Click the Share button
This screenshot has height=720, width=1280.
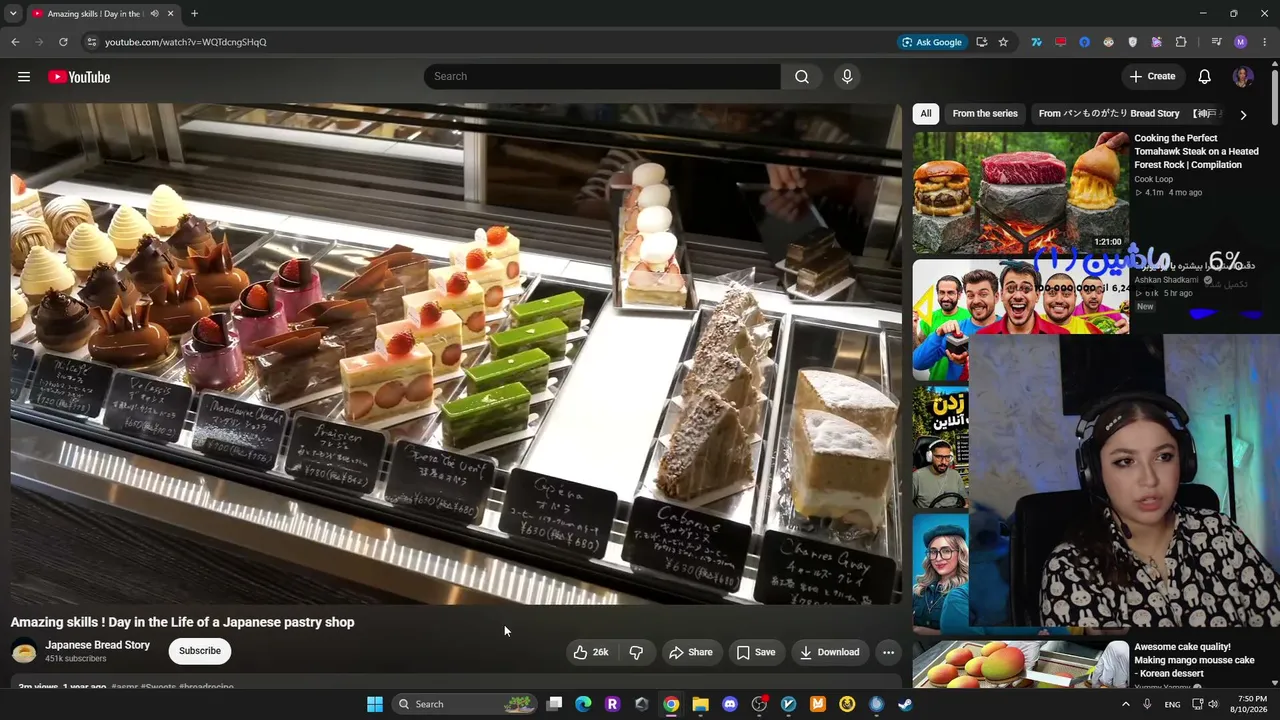pos(691,652)
